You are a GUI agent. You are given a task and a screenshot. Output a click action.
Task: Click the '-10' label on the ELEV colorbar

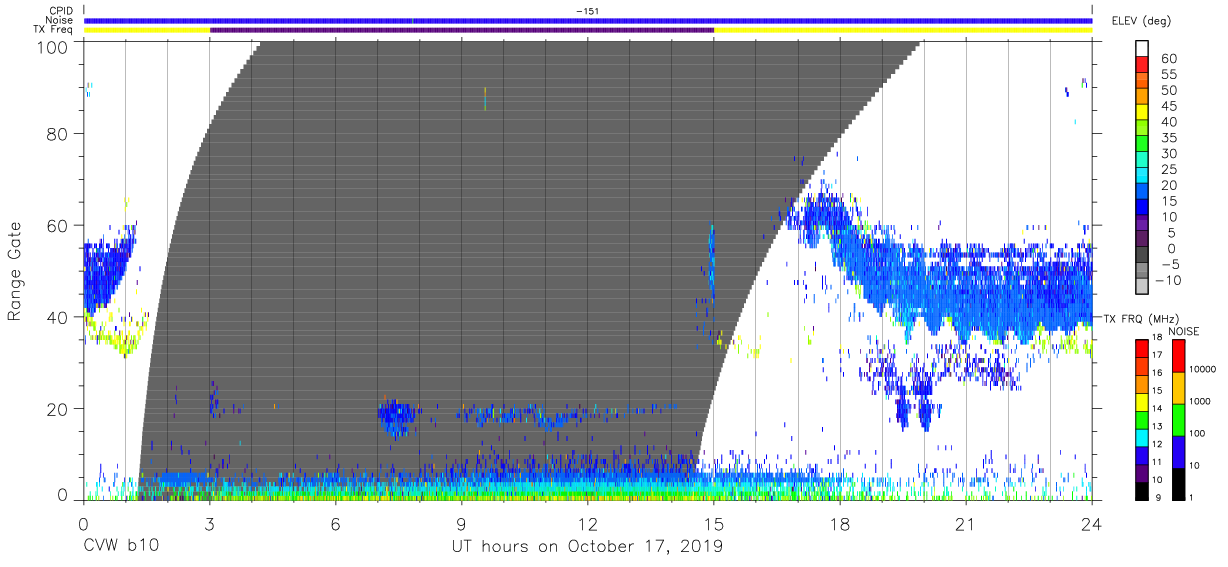tap(1168, 280)
